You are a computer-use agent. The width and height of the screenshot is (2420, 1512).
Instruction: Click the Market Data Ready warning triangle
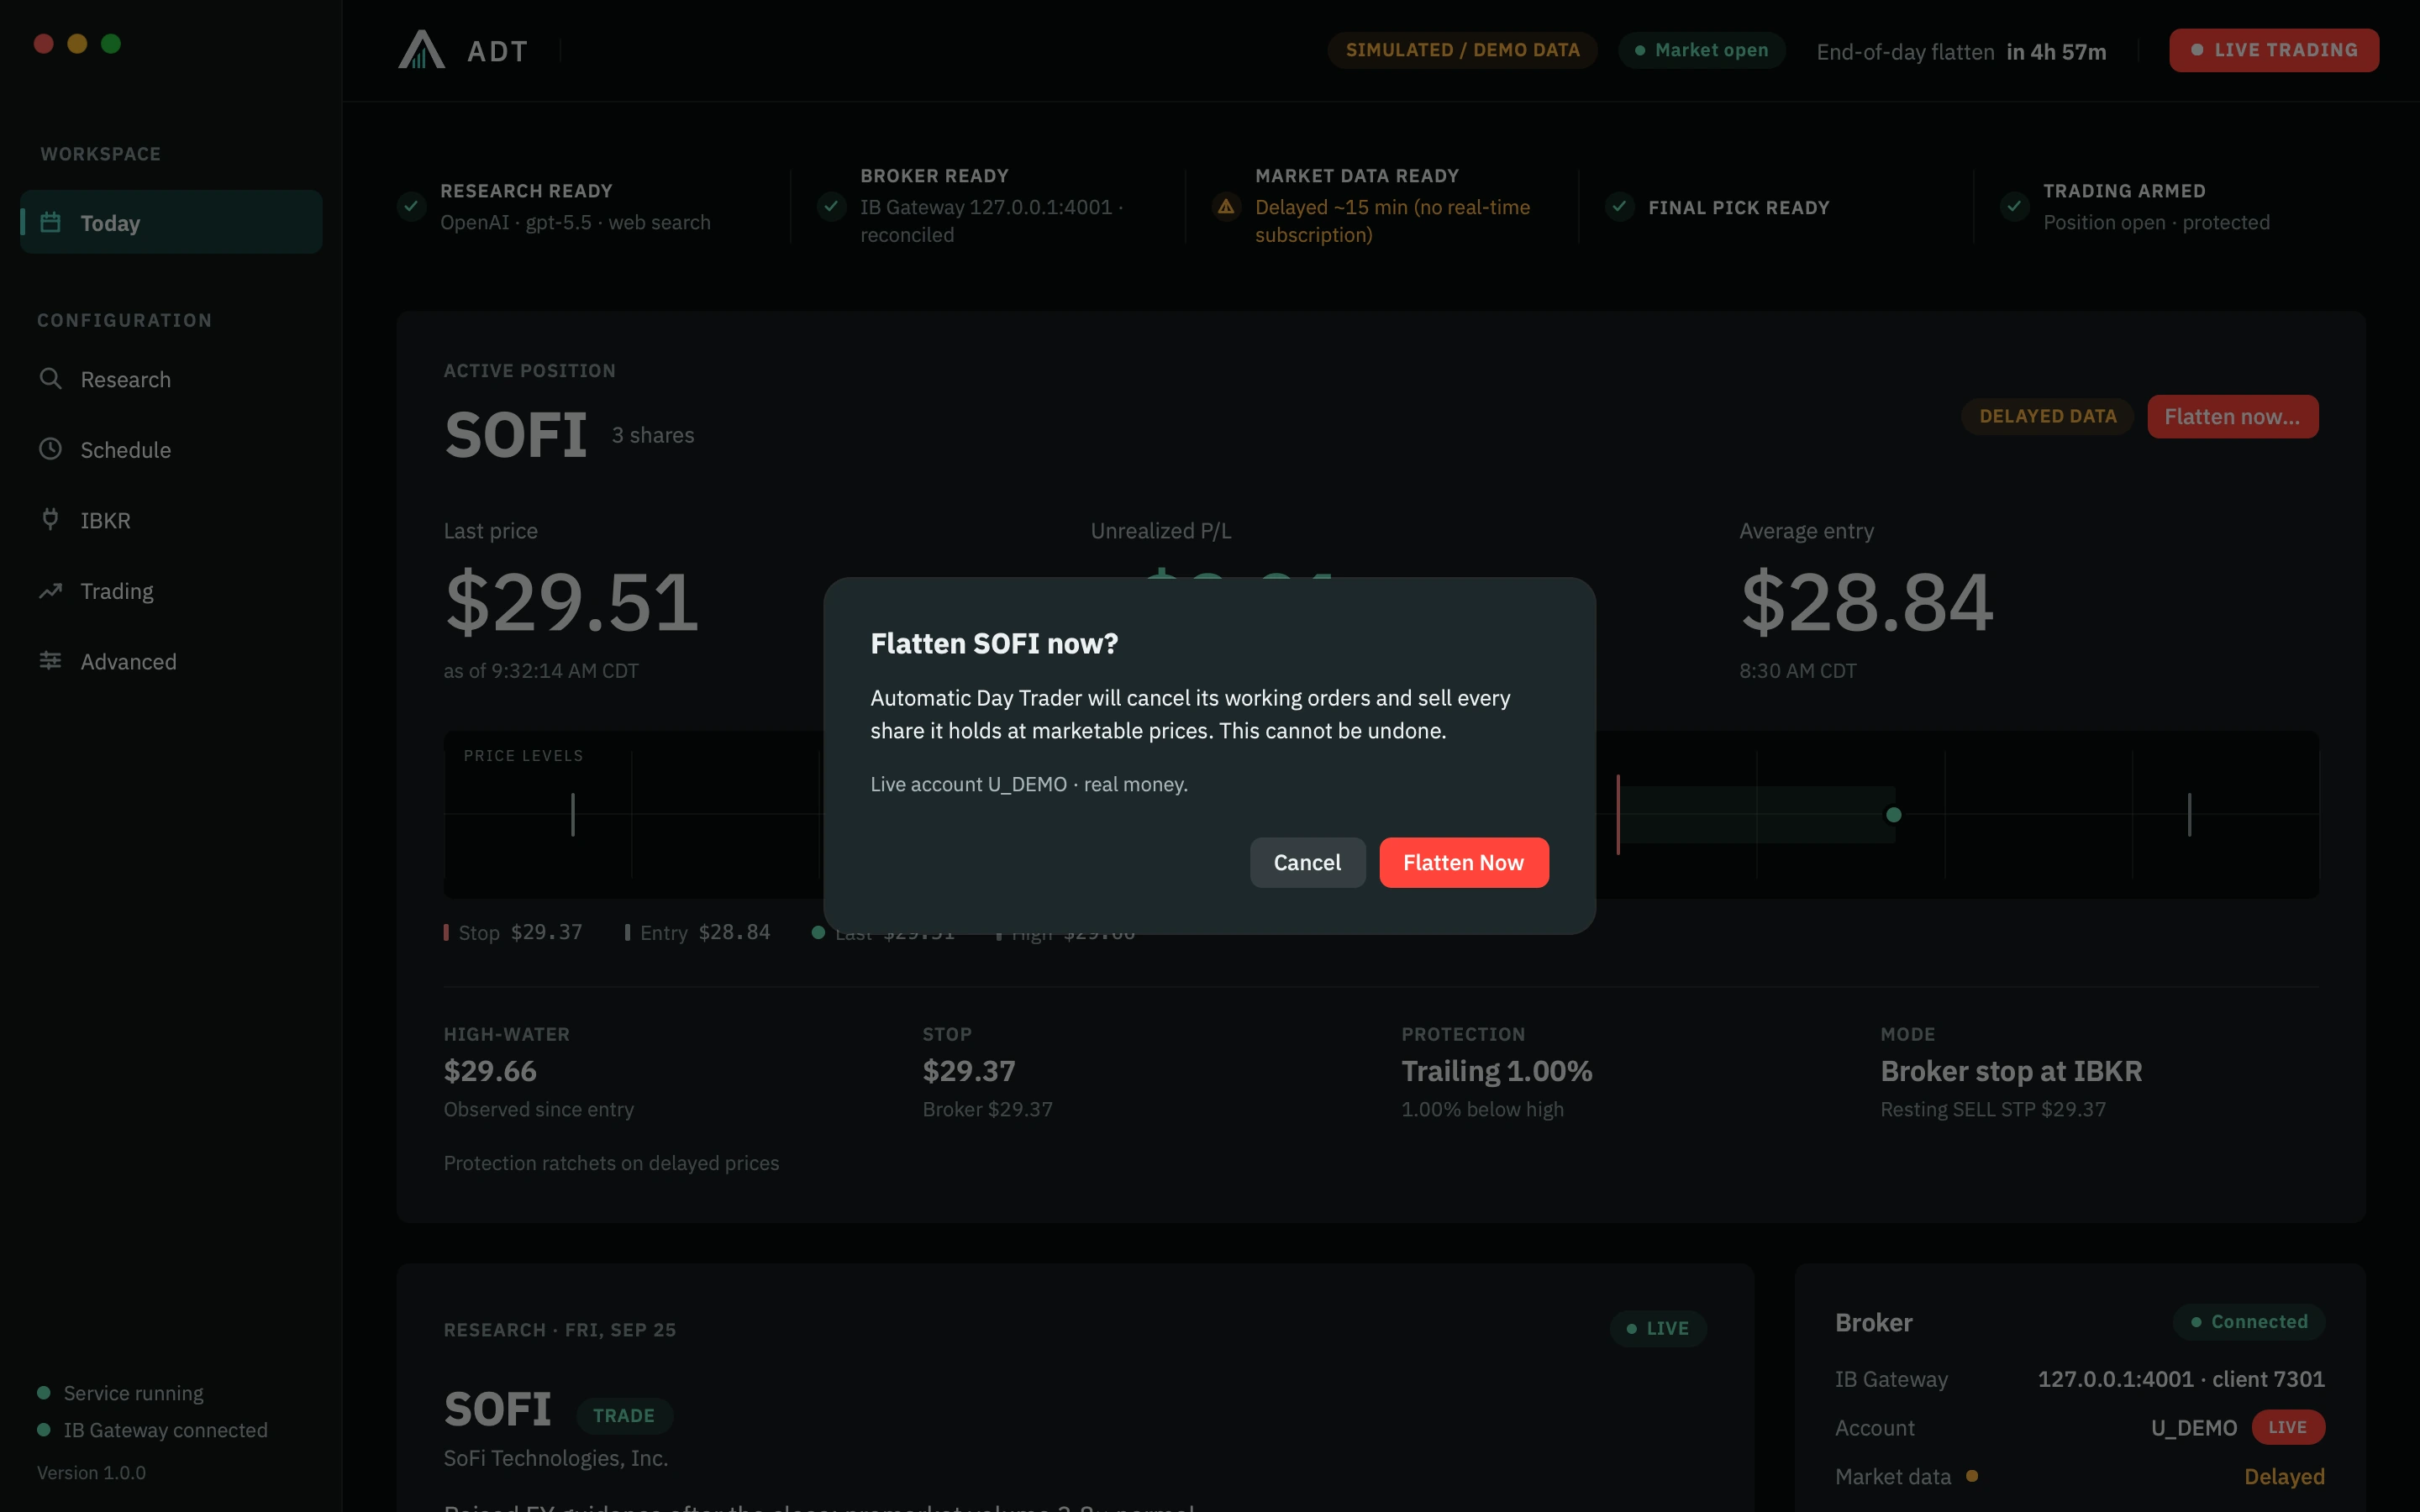tap(1226, 206)
